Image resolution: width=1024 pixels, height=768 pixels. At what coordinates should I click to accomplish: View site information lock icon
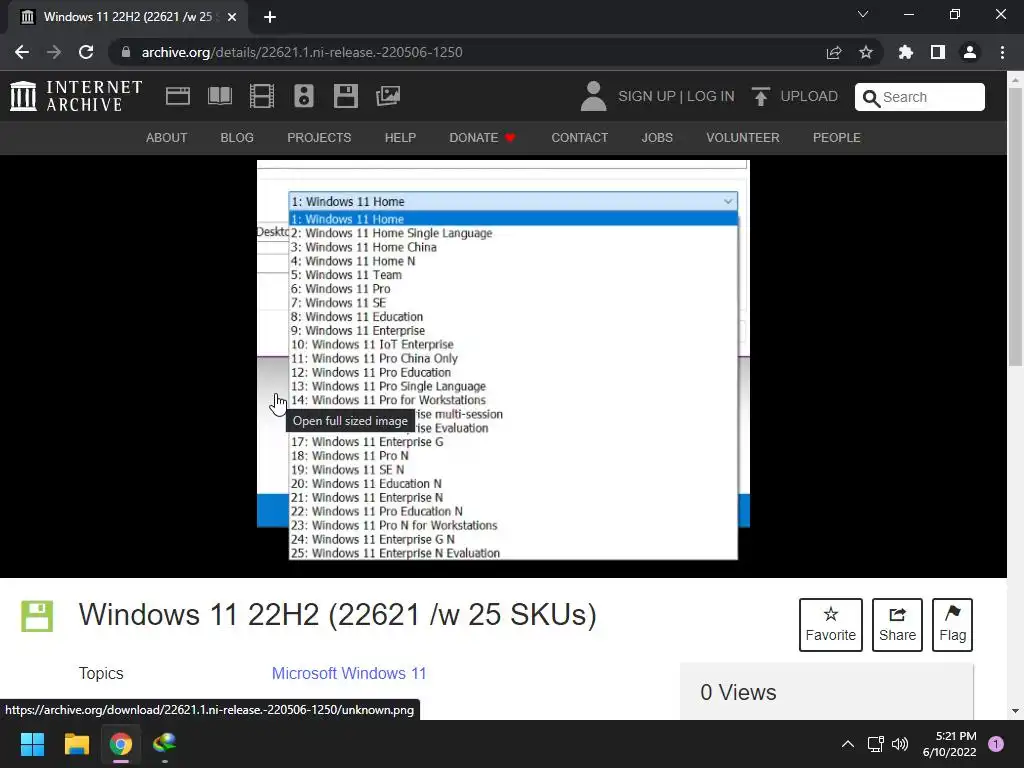(x=126, y=52)
